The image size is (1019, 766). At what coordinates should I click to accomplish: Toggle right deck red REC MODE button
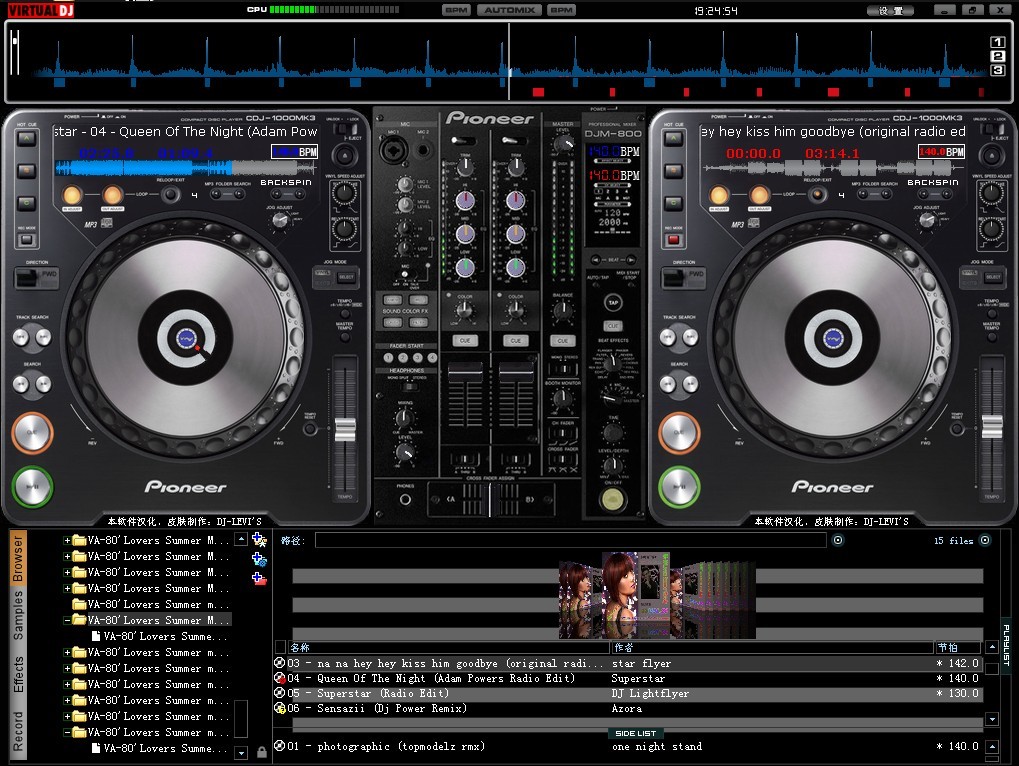(674, 239)
